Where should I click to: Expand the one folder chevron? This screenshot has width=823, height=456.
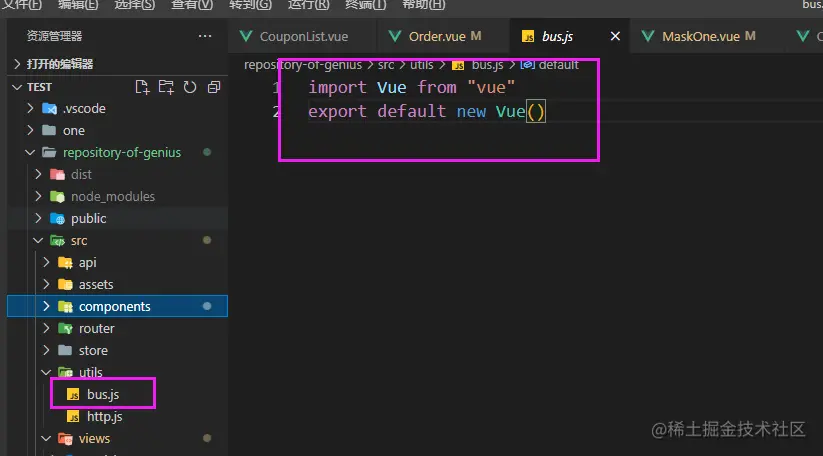[x=30, y=130]
